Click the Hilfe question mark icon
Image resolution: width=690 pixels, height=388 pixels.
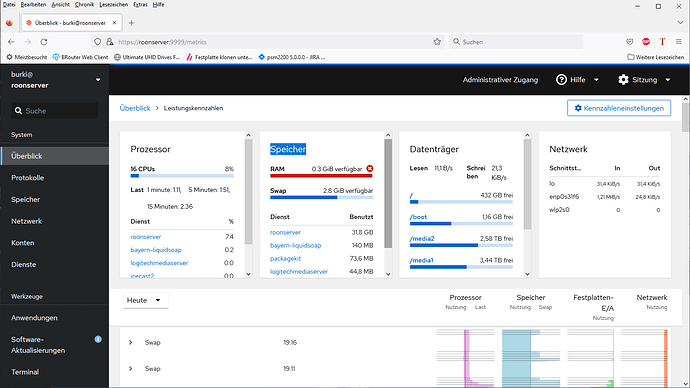point(561,80)
